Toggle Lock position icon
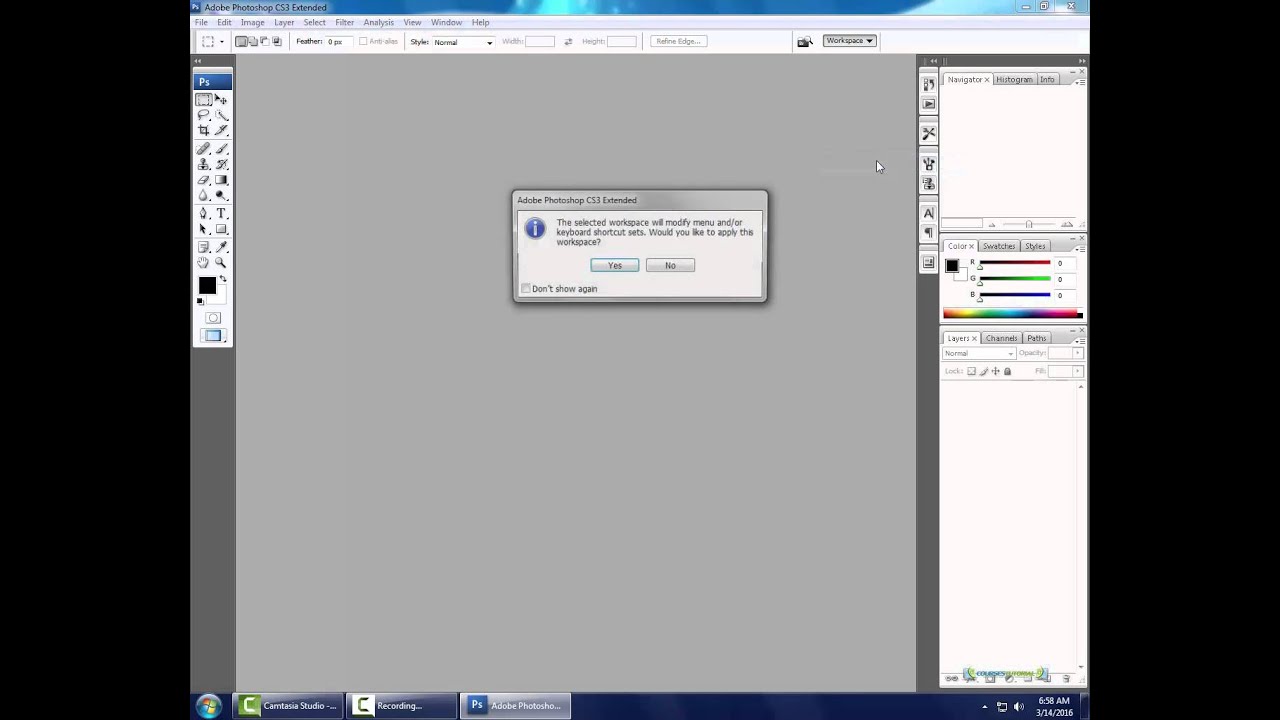Screen dimensions: 1280x720 pos(995,372)
